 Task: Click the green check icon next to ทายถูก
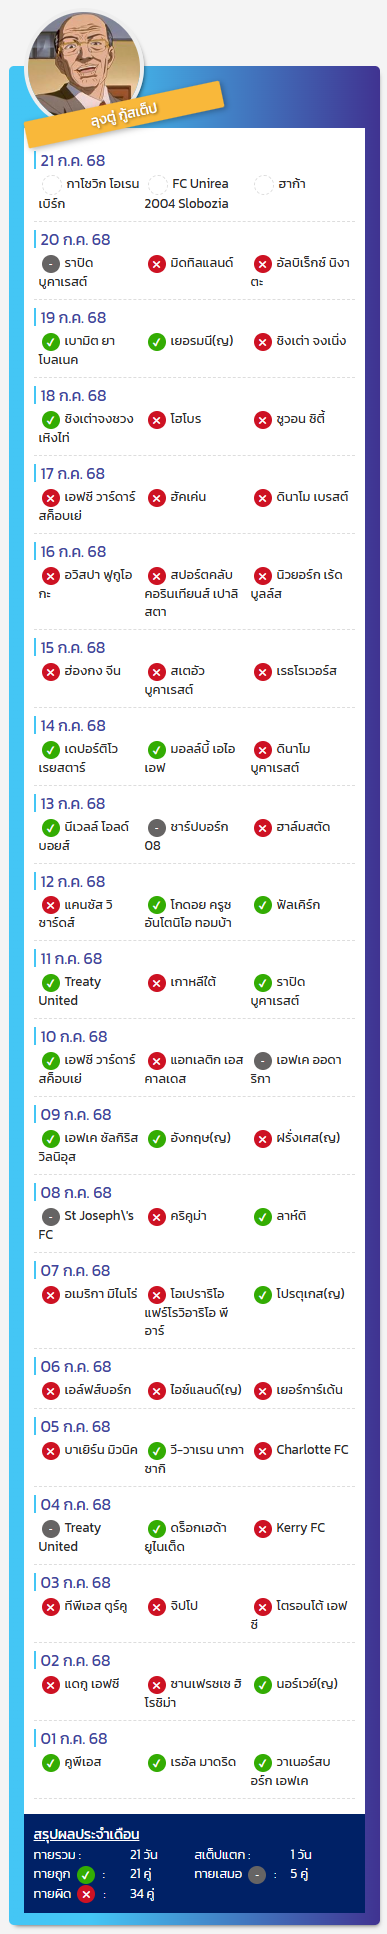point(86,1874)
